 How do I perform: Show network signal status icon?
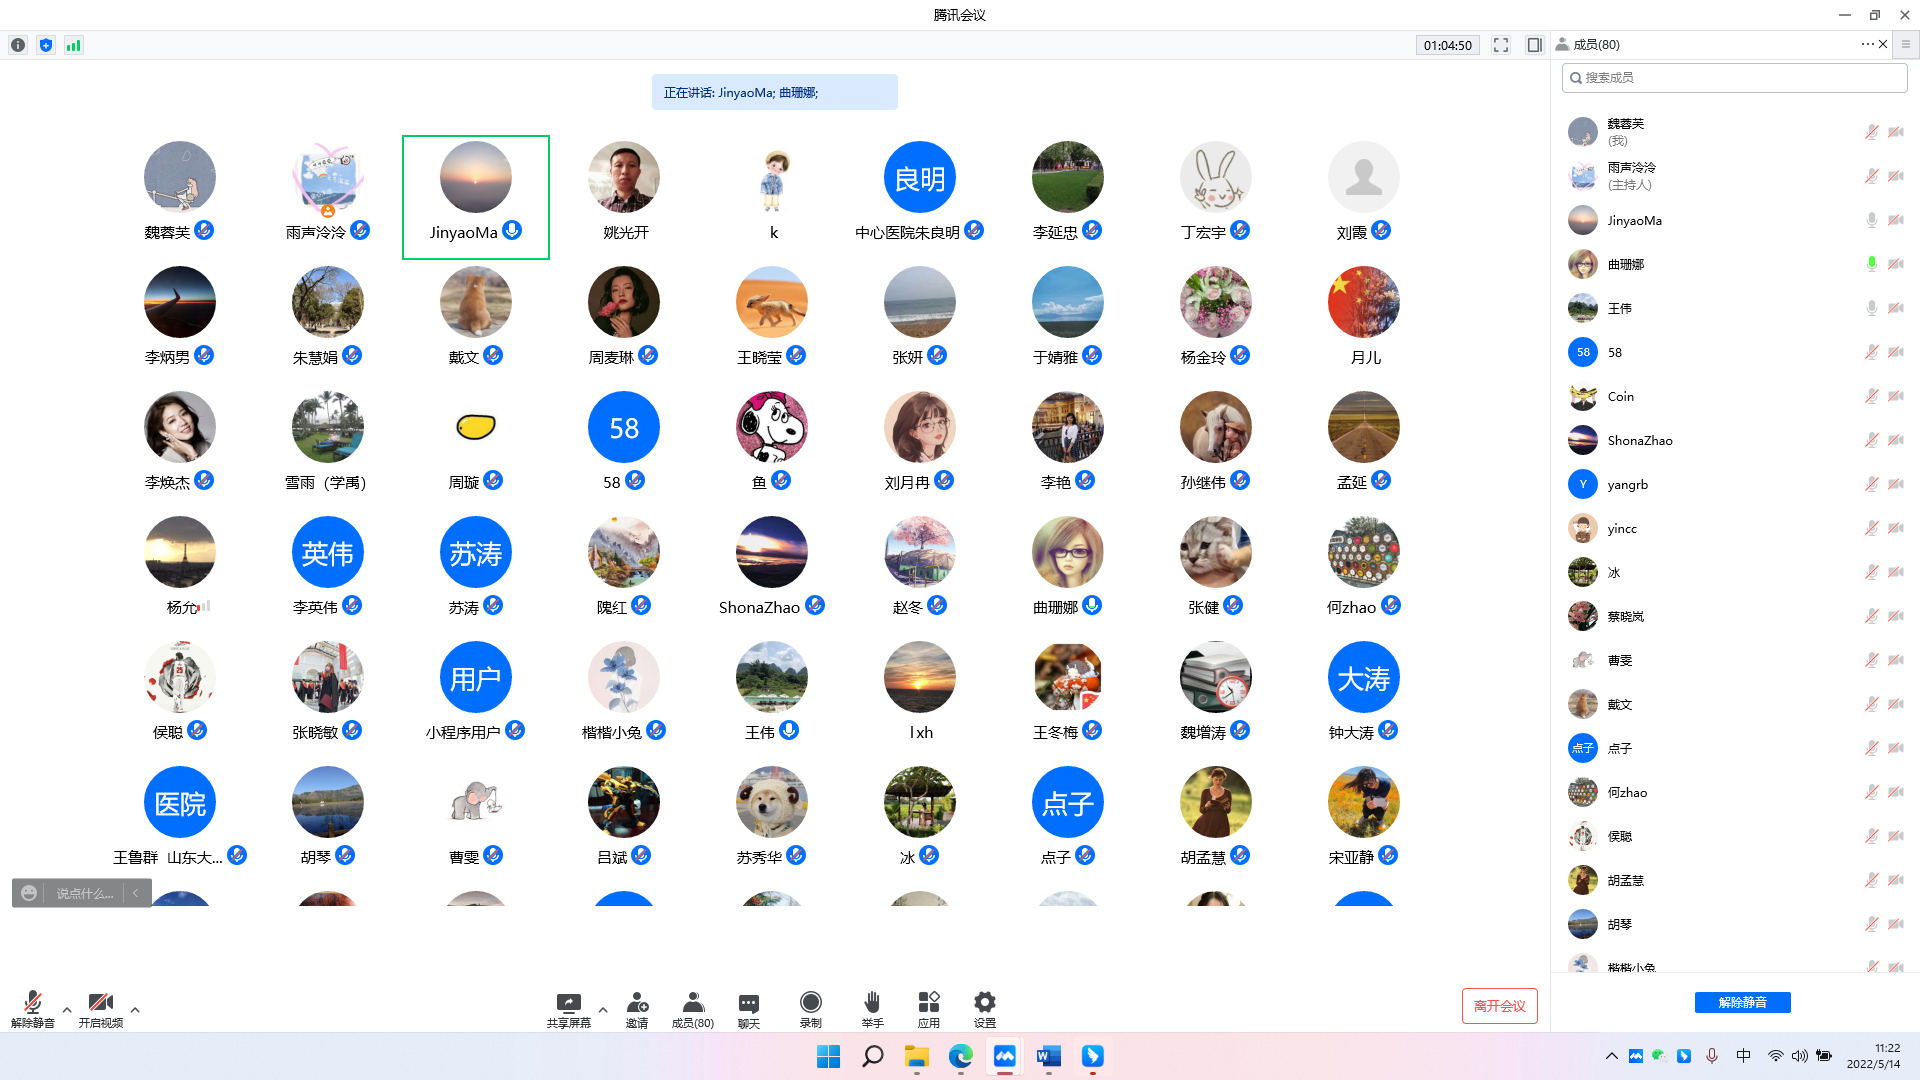click(74, 45)
